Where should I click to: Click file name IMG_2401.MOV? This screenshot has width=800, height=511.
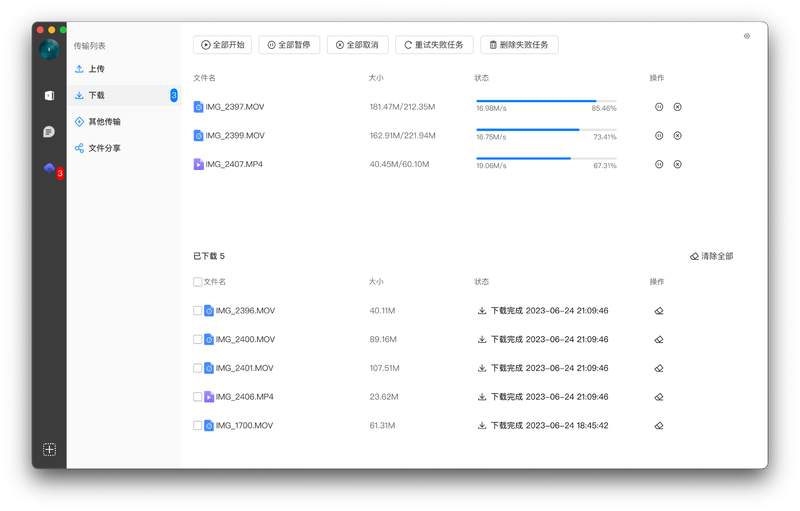[244, 368]
